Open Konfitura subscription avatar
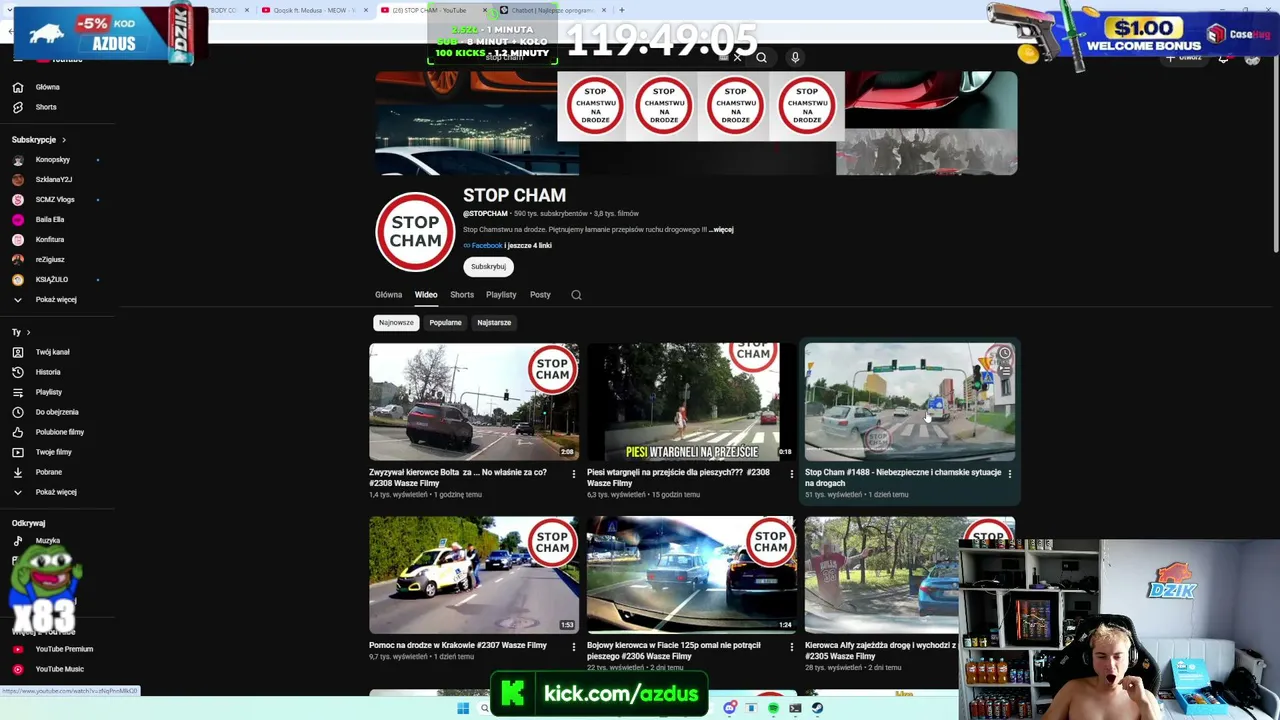The height and width of the screenshot is (720, 1280). [18, 240]
